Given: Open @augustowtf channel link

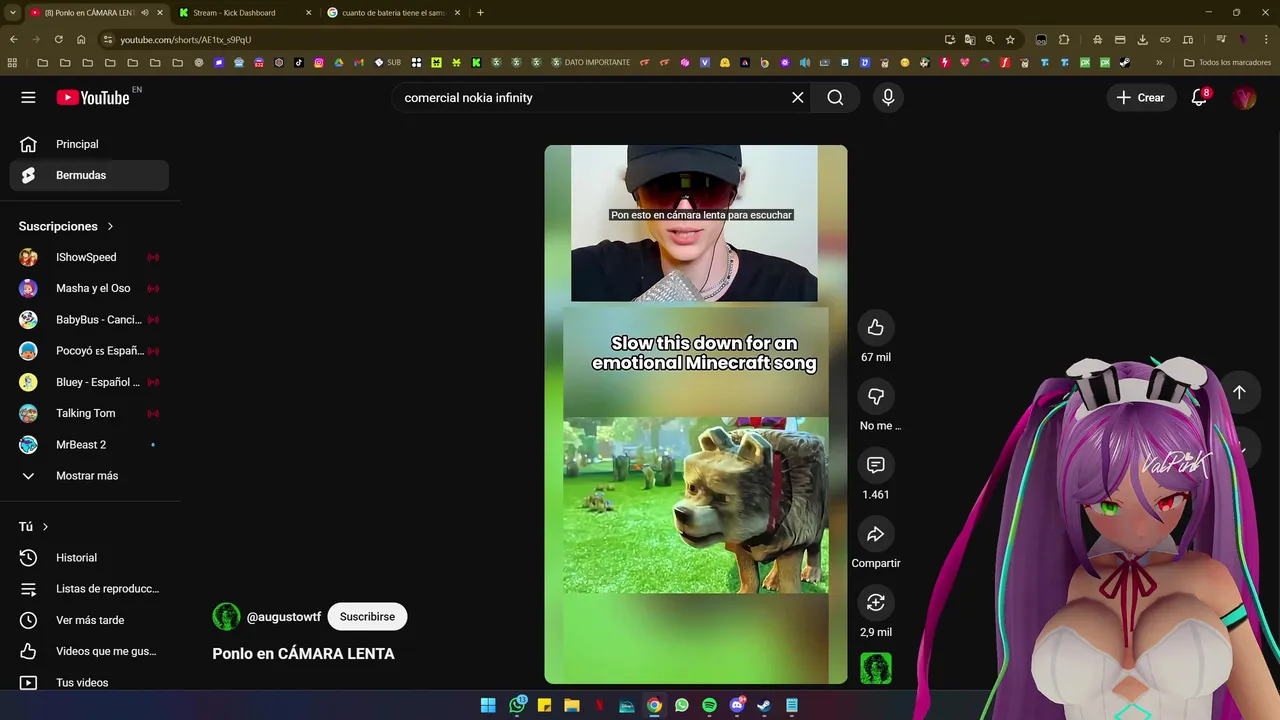Looking at the screenshot, I should pos(284,617).
